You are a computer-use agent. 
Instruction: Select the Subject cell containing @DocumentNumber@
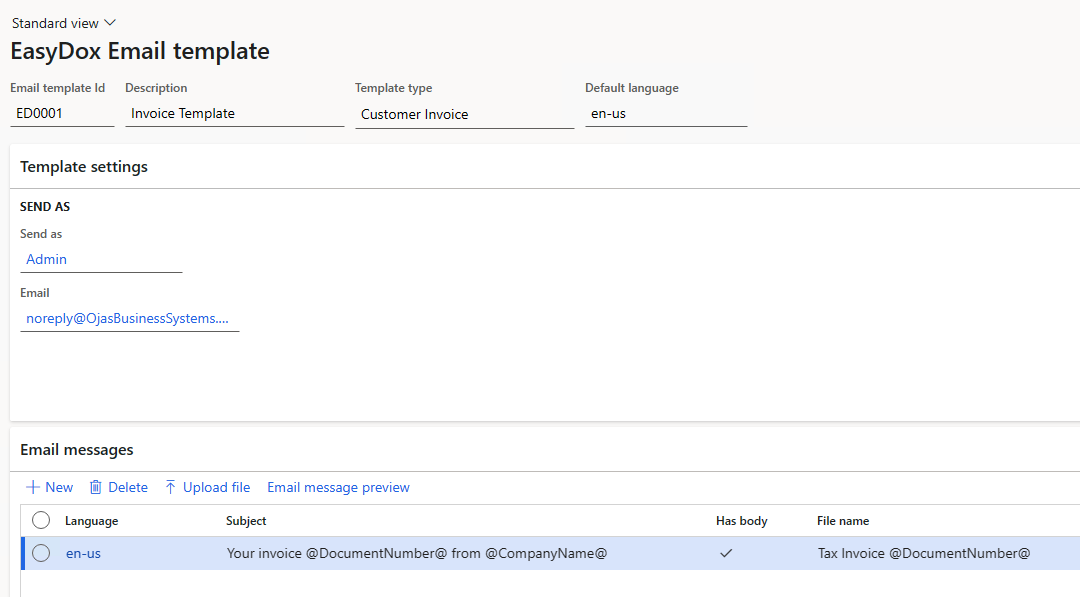(419, 552)
